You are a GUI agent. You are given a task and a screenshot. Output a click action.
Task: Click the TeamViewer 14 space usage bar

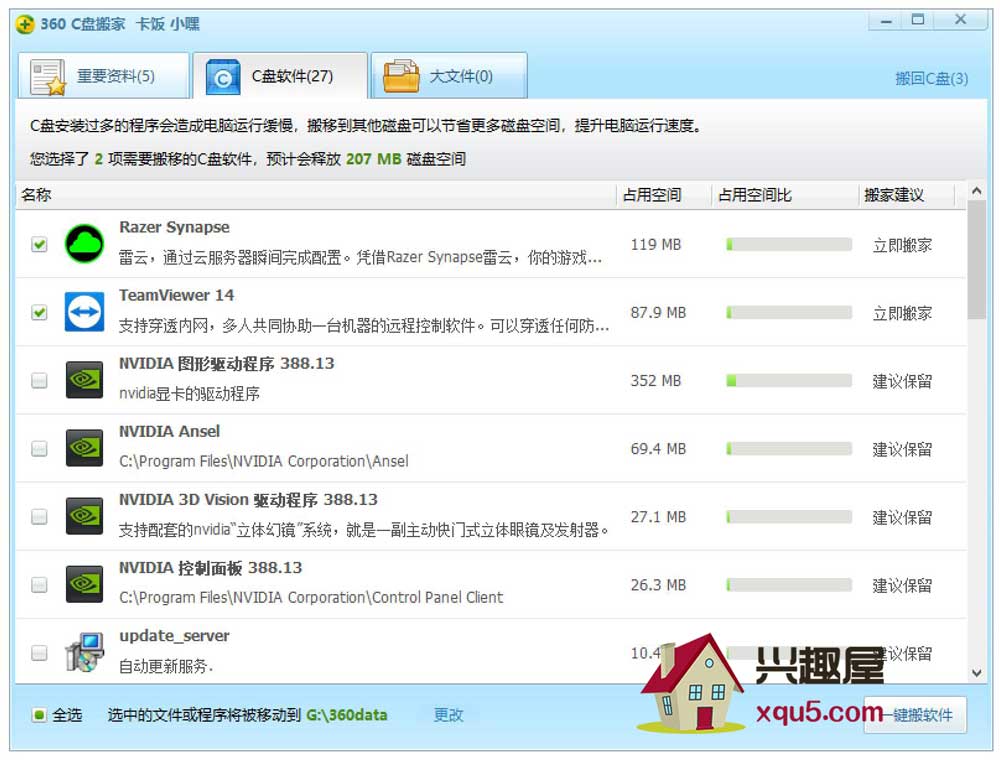pyautogui.click(x=789, y=313)
